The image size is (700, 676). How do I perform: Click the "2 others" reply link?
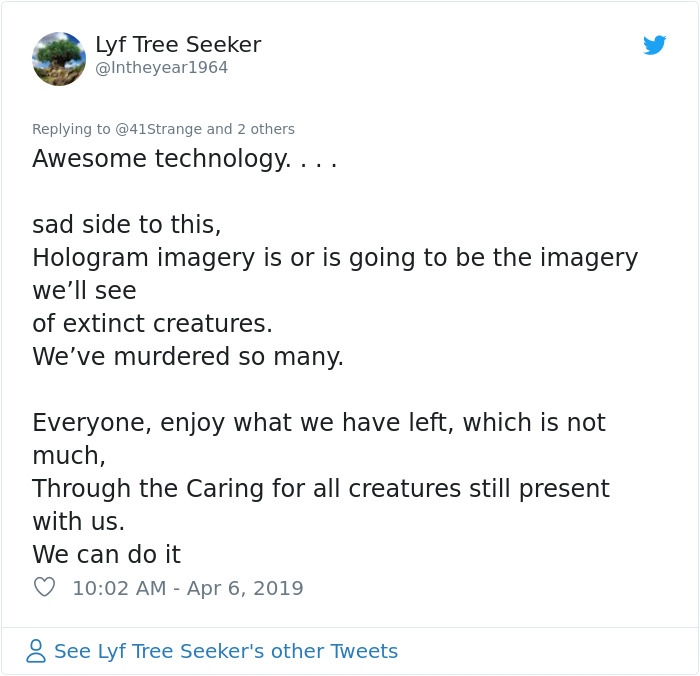click(x=265, y=129)
